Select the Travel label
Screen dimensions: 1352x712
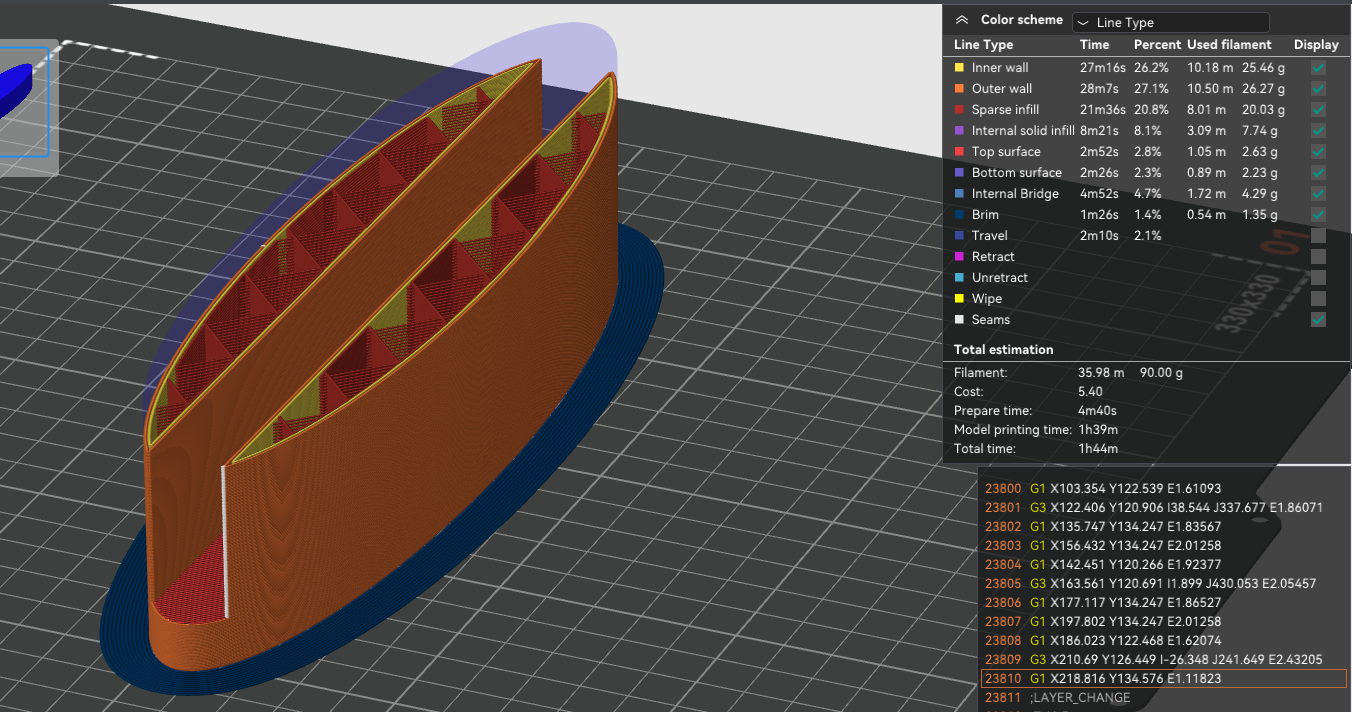[990, 236]
